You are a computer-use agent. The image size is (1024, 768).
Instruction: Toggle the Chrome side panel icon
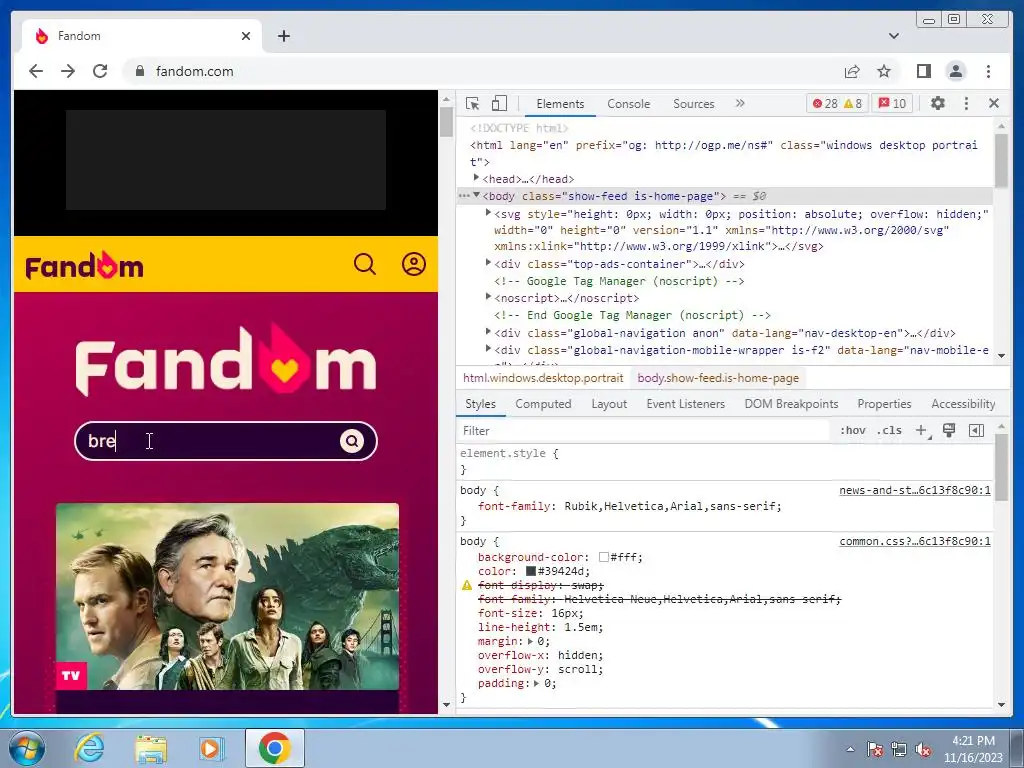coord(923,71)
